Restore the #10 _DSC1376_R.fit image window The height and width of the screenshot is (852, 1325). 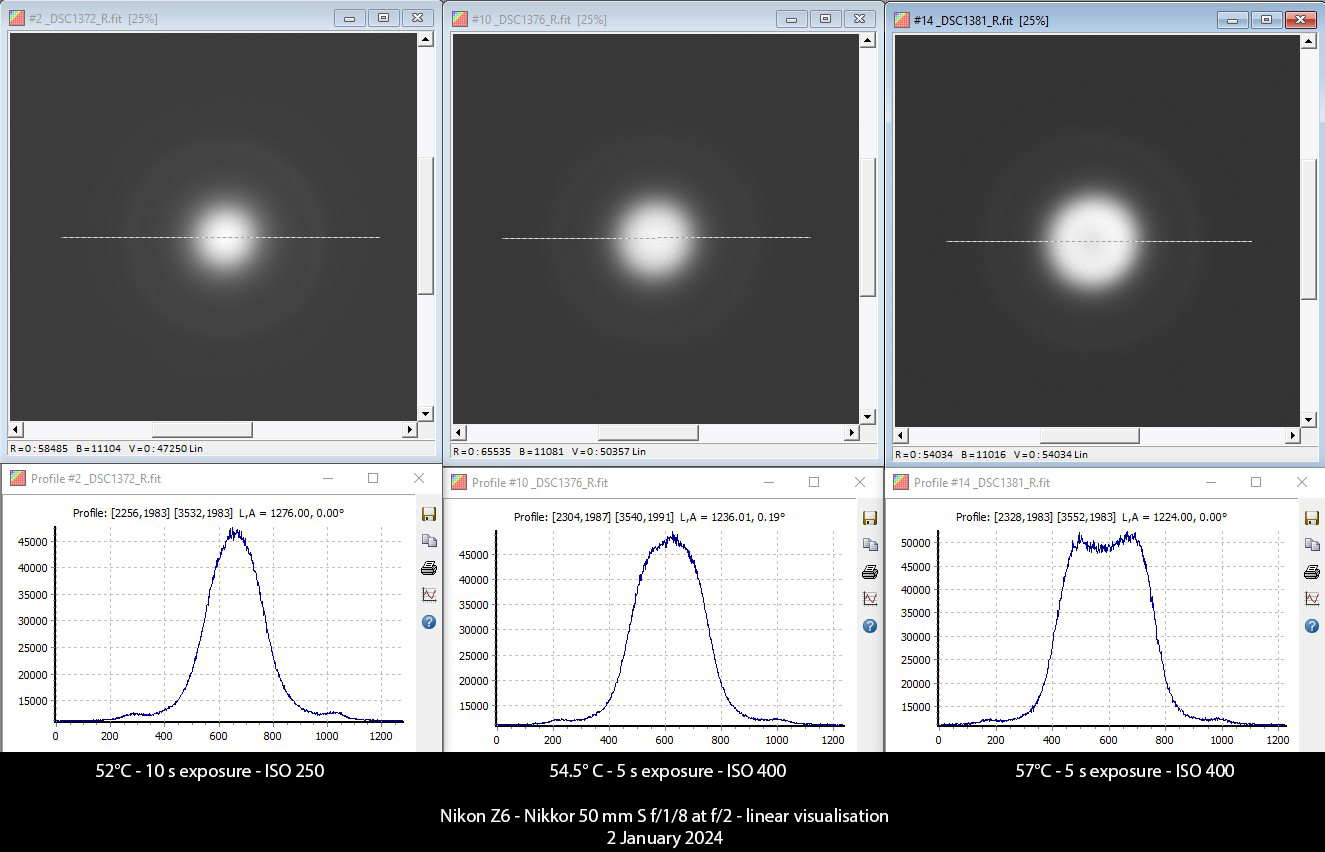(x=825, y=19)
